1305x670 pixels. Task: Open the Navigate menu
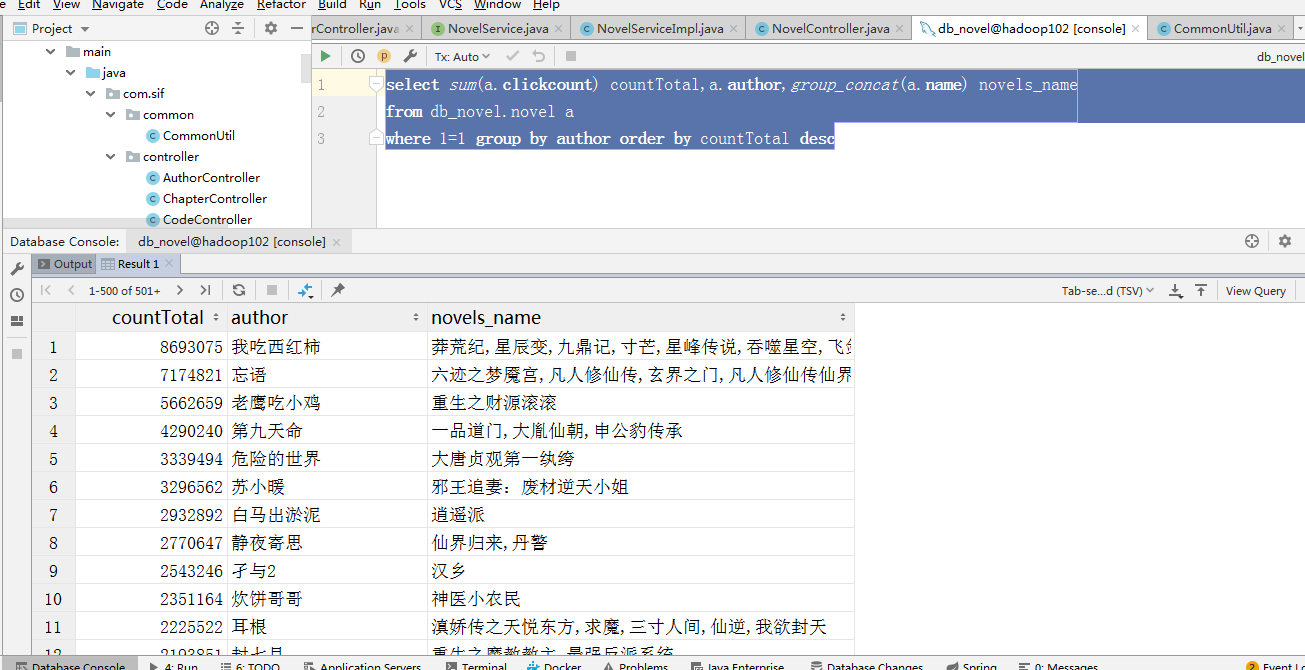pyautogui.click(x=118, y=5)
